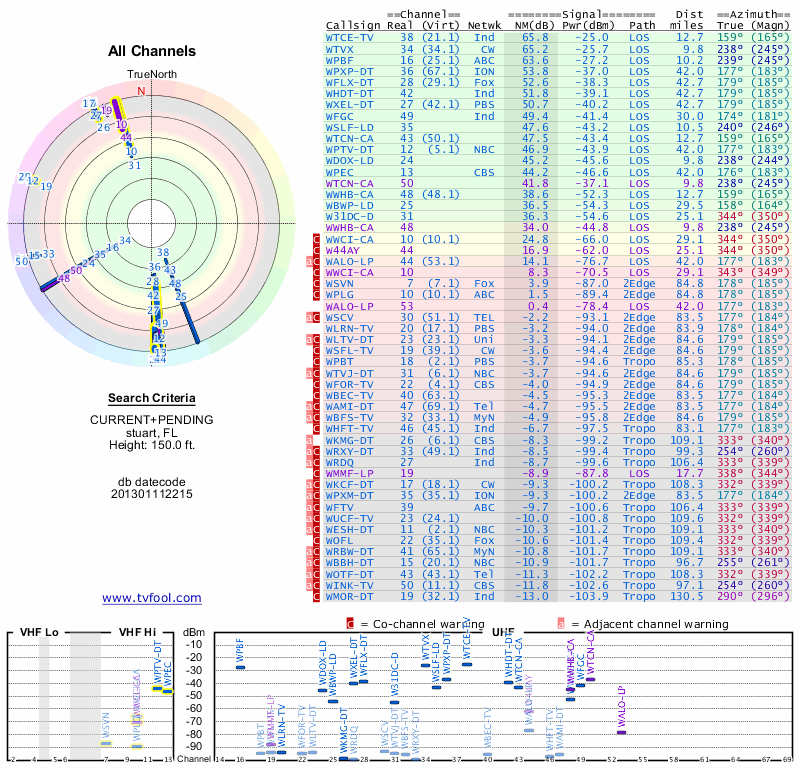Click the 'stuart, FL' location text
Image resolution: width=800 pixels, height=768 pixels.
click(x=152, y=433)
